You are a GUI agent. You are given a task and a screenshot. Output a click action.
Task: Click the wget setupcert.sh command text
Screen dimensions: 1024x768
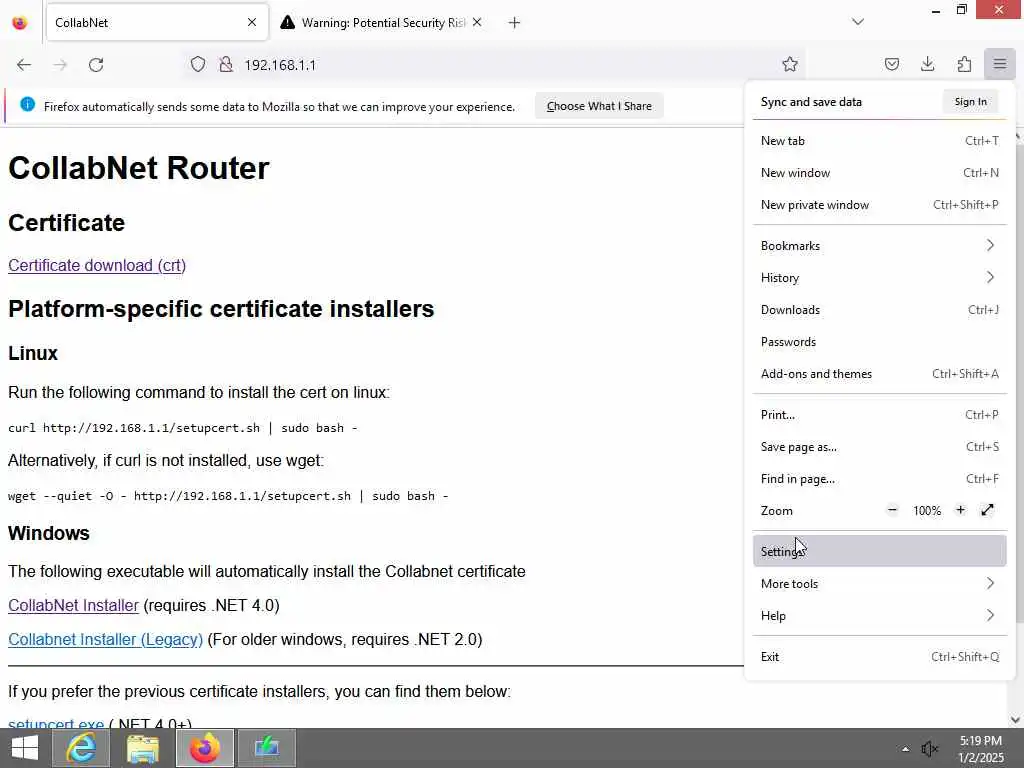[228, 496]
